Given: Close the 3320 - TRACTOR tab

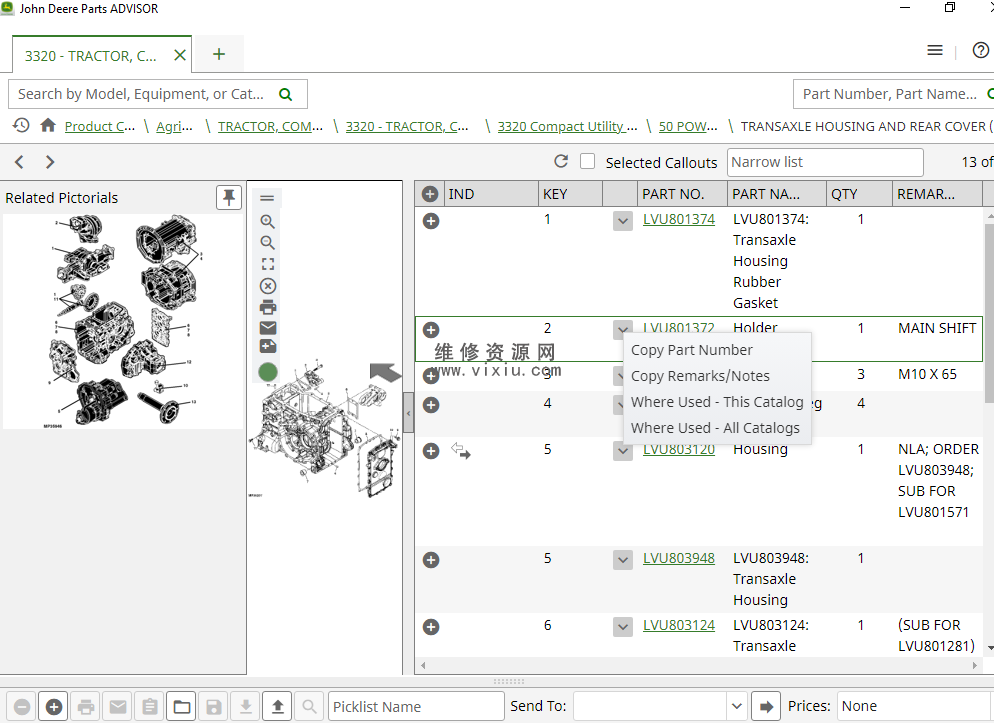Looking at the screenshot, I should [180, 55].
